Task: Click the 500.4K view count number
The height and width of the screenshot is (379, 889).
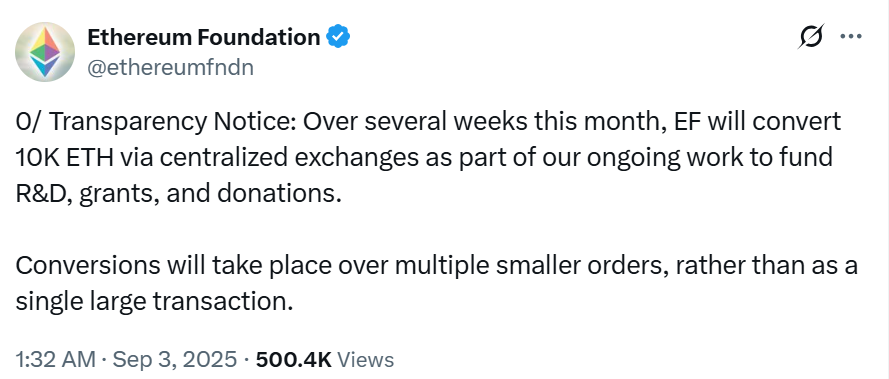Action: point(294,360)
